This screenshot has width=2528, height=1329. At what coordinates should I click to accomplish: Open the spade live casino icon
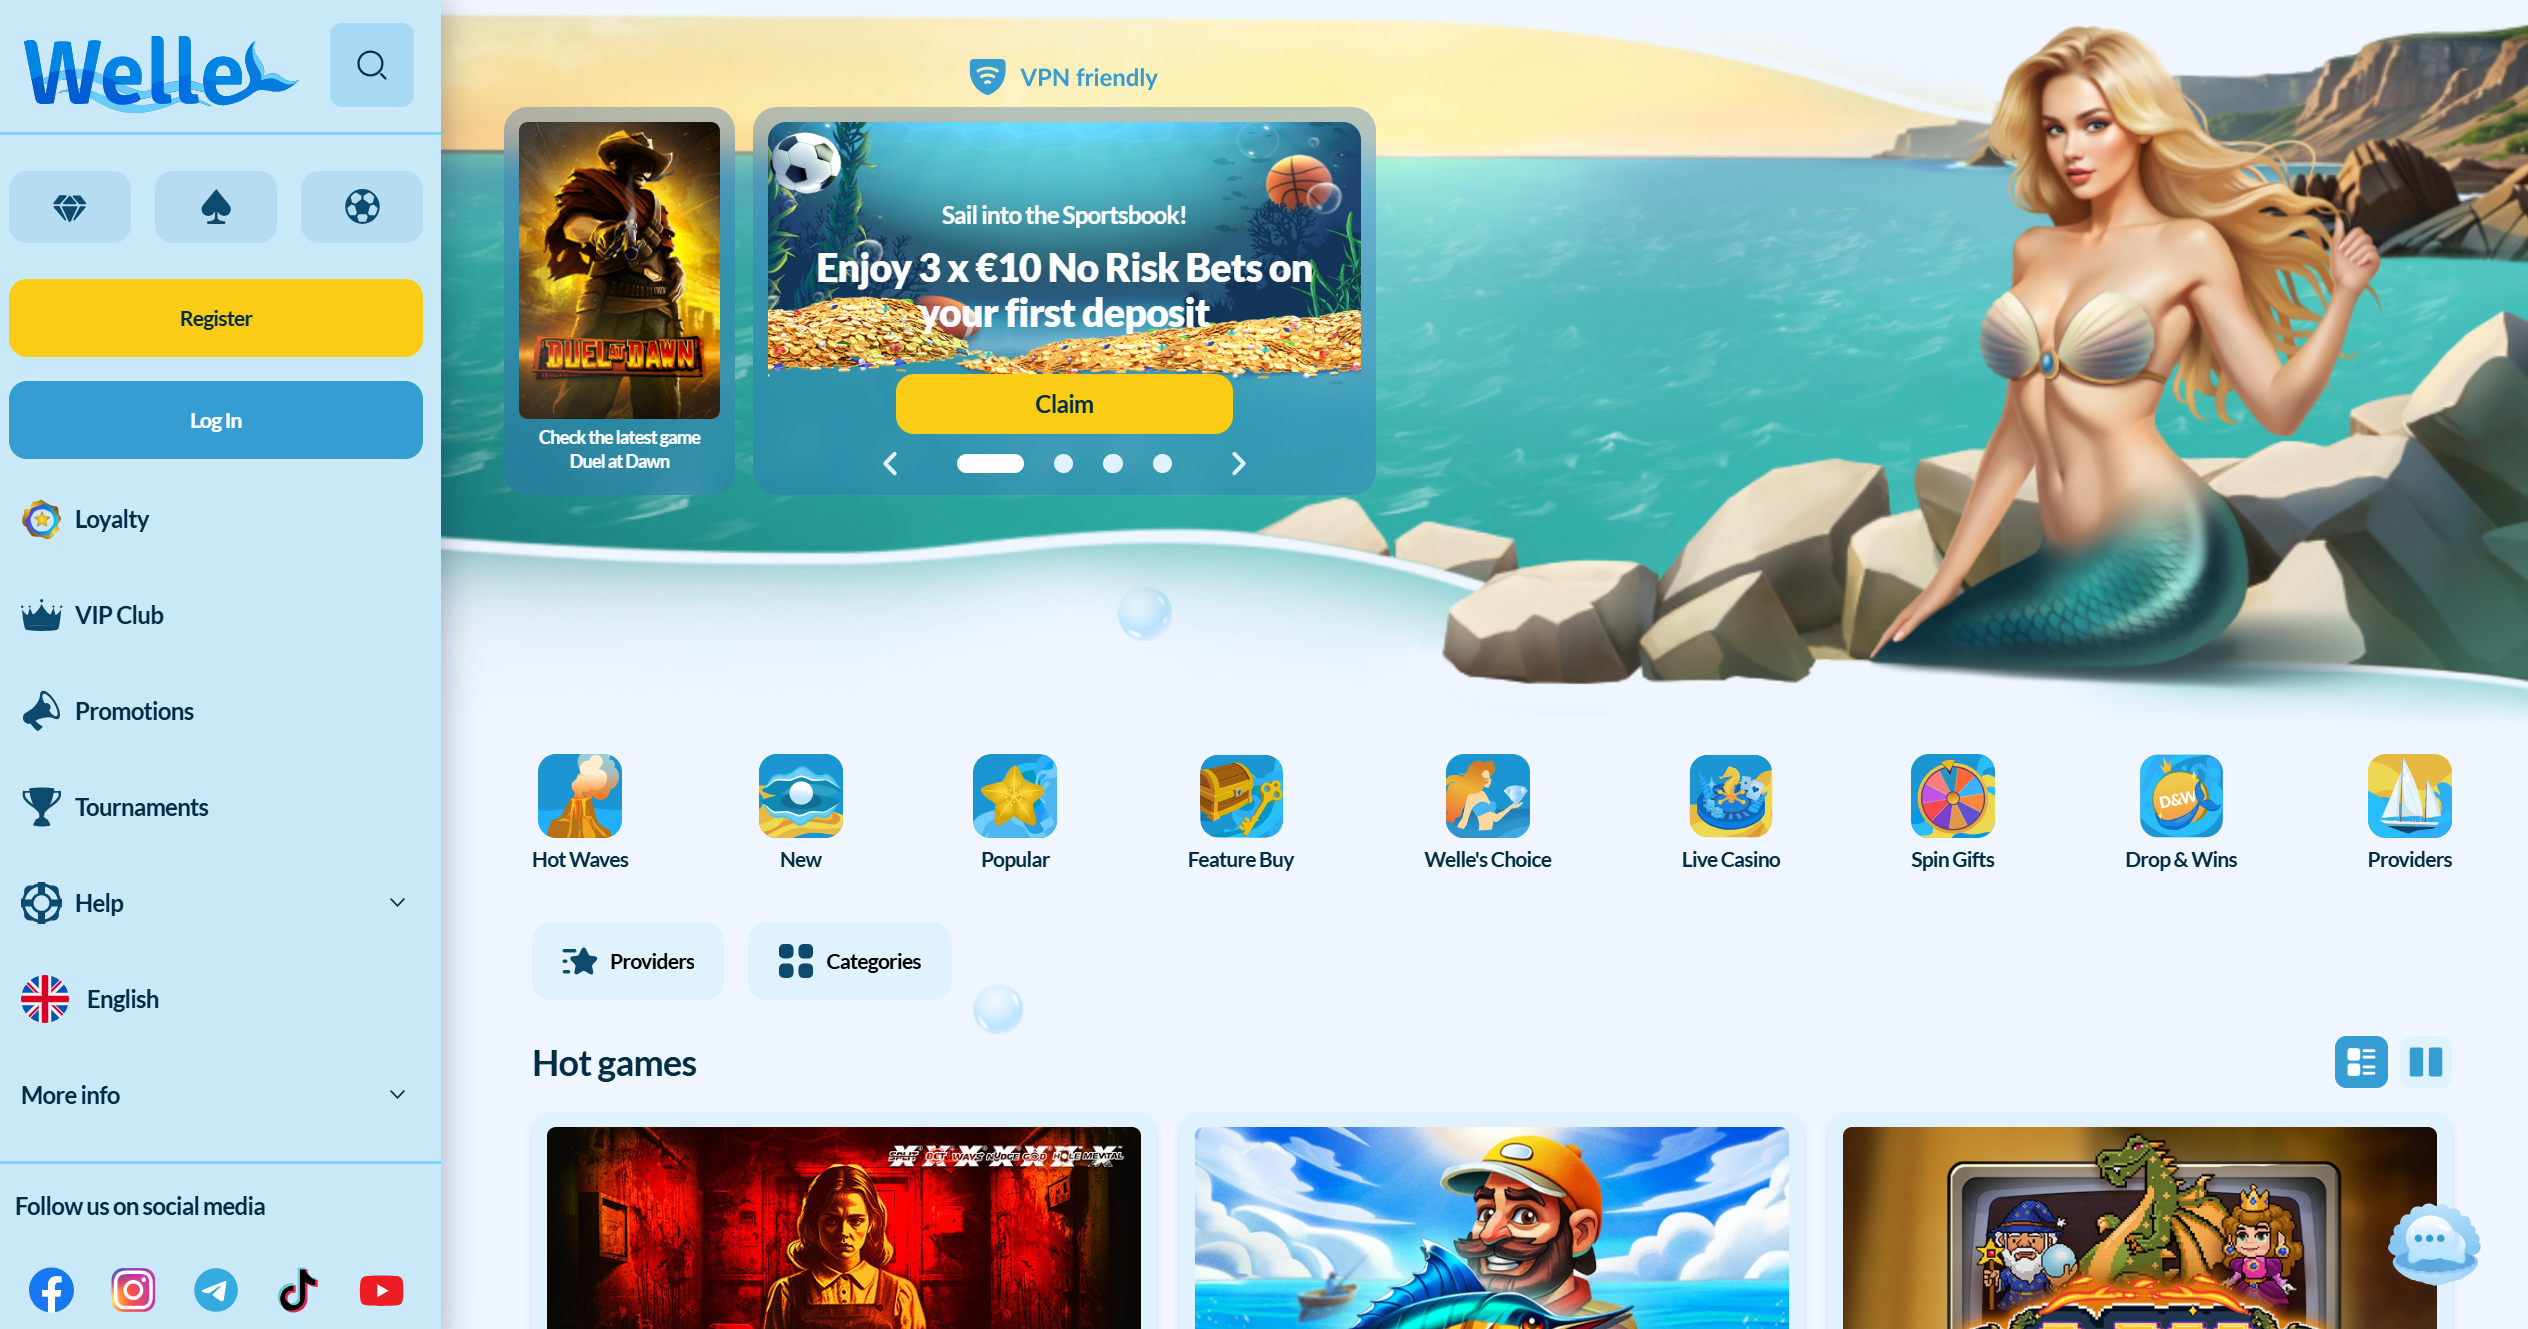(x=216, y=207)
